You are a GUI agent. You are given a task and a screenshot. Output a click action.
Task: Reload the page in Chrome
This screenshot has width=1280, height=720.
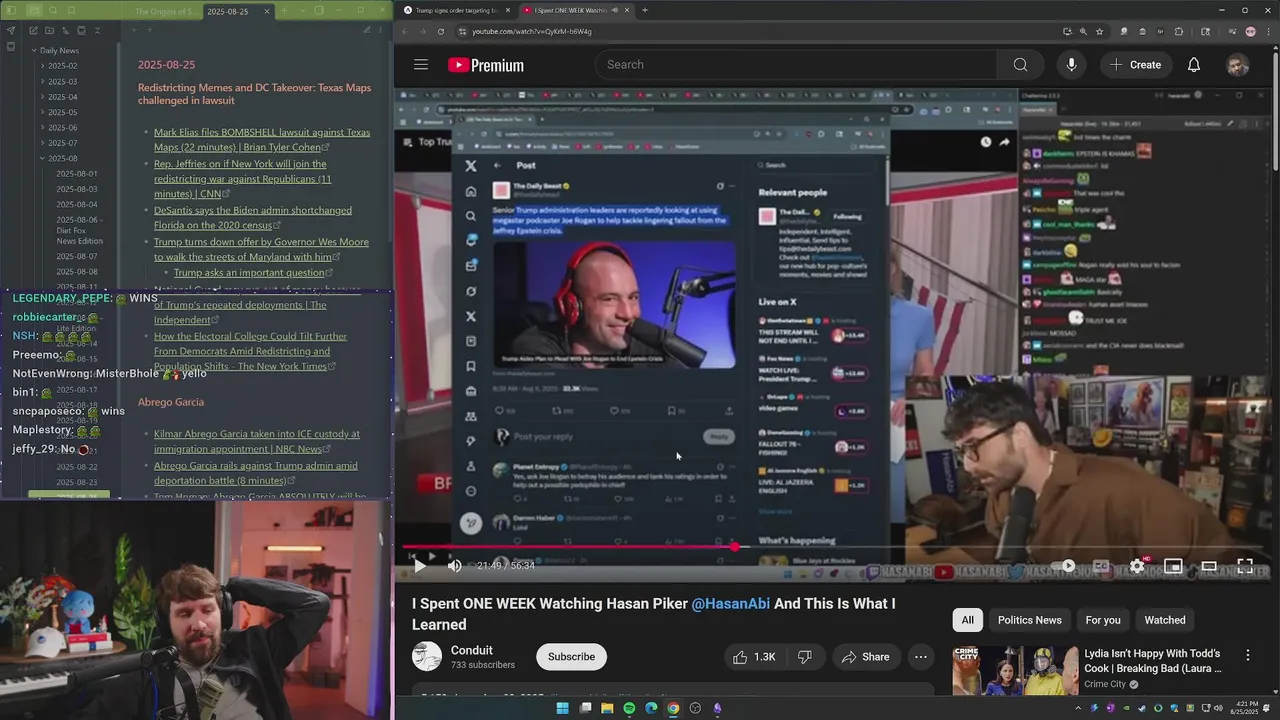pyautogui.click(x=441, y=31)
